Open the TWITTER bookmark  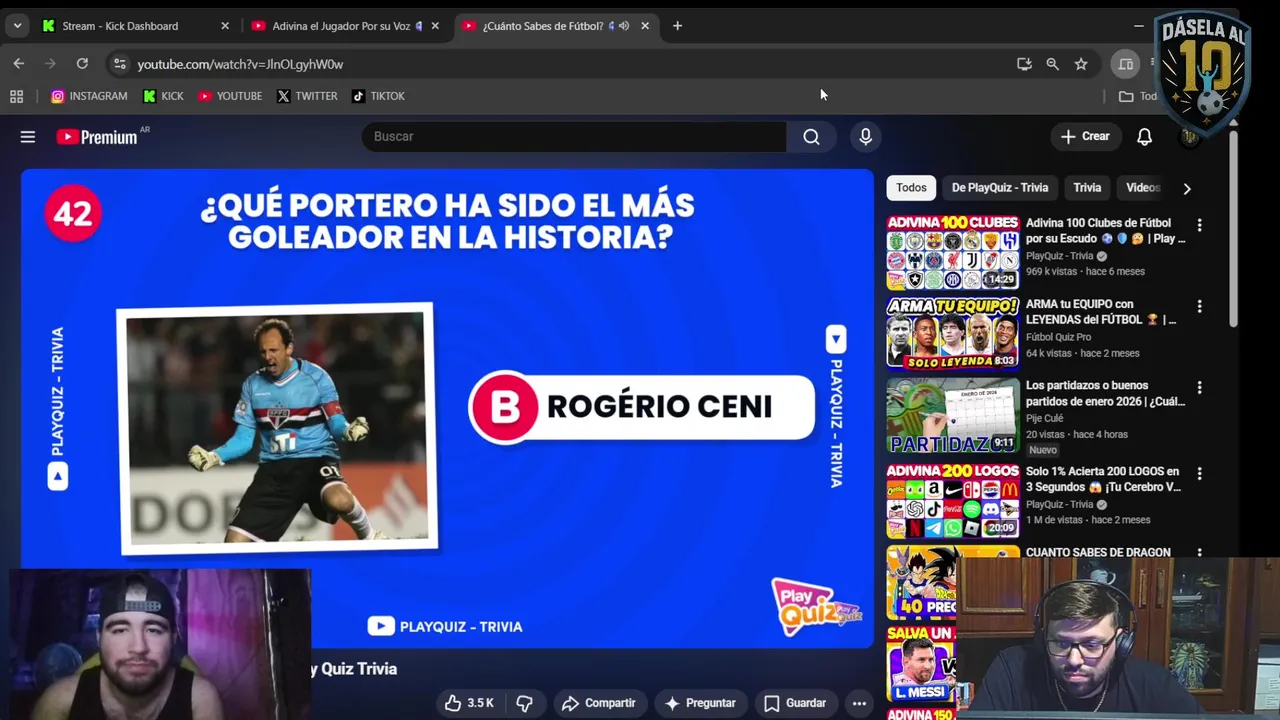pos(307,96)
